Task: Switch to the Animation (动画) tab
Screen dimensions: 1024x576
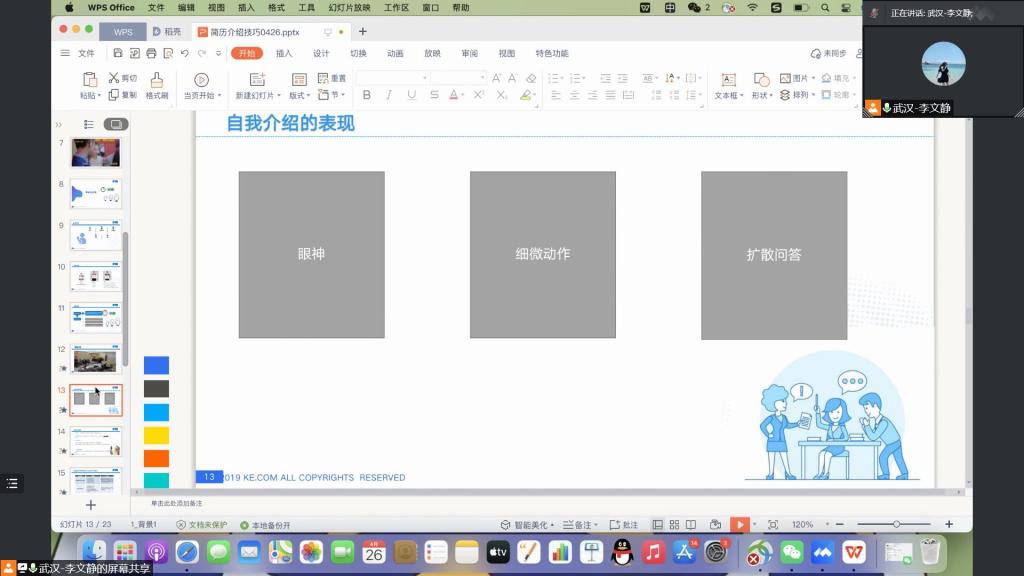Action: [x=395, y=53]
